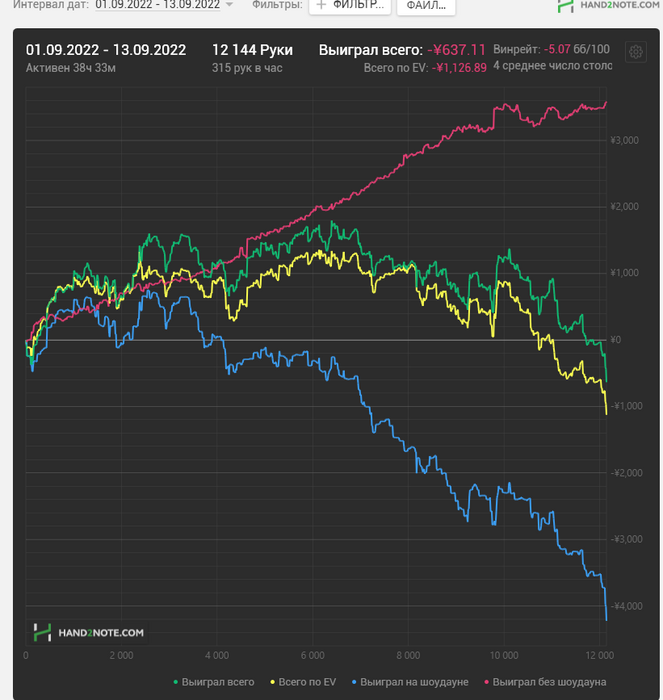Click the blue legend color dot
The width and height of the screenshot is (663, 700).
[x=352, y=682]
